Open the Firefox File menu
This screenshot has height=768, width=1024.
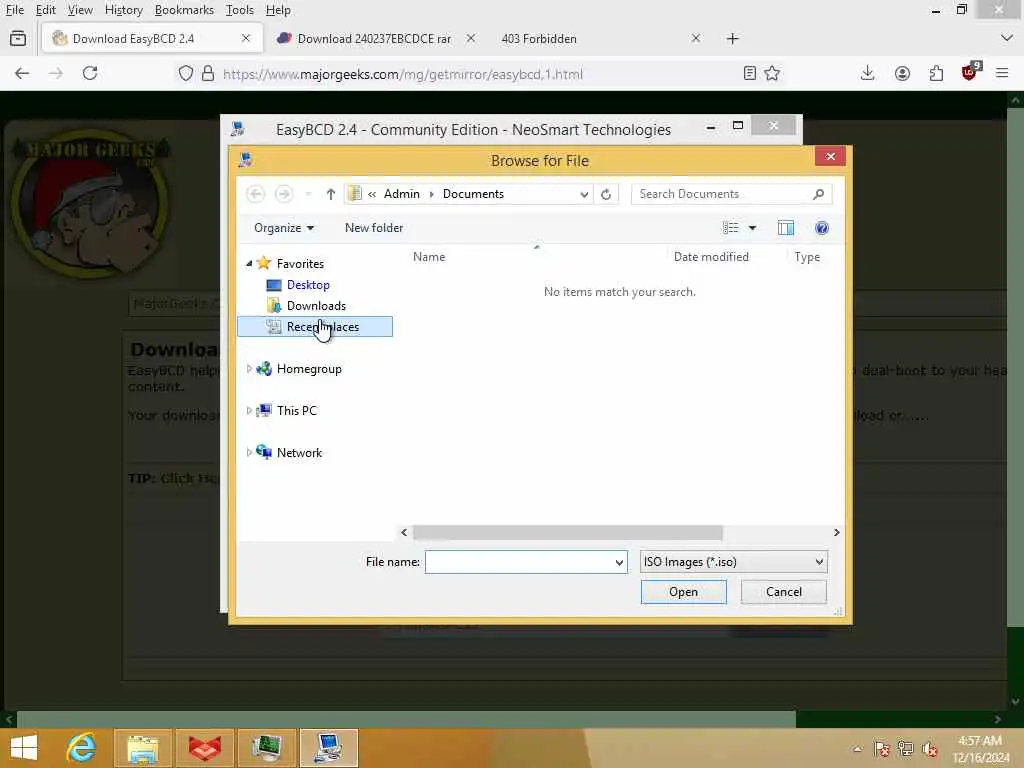click(x=14, y=10)
